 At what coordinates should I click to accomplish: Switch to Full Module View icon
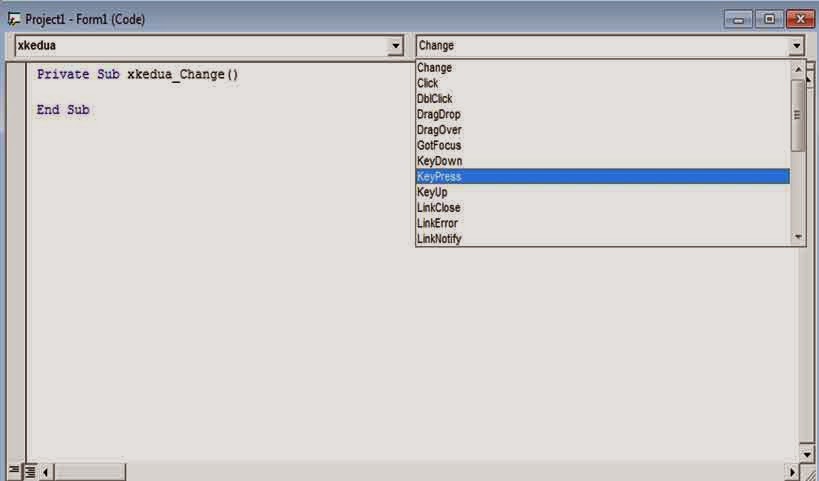[x=30, y=472]
